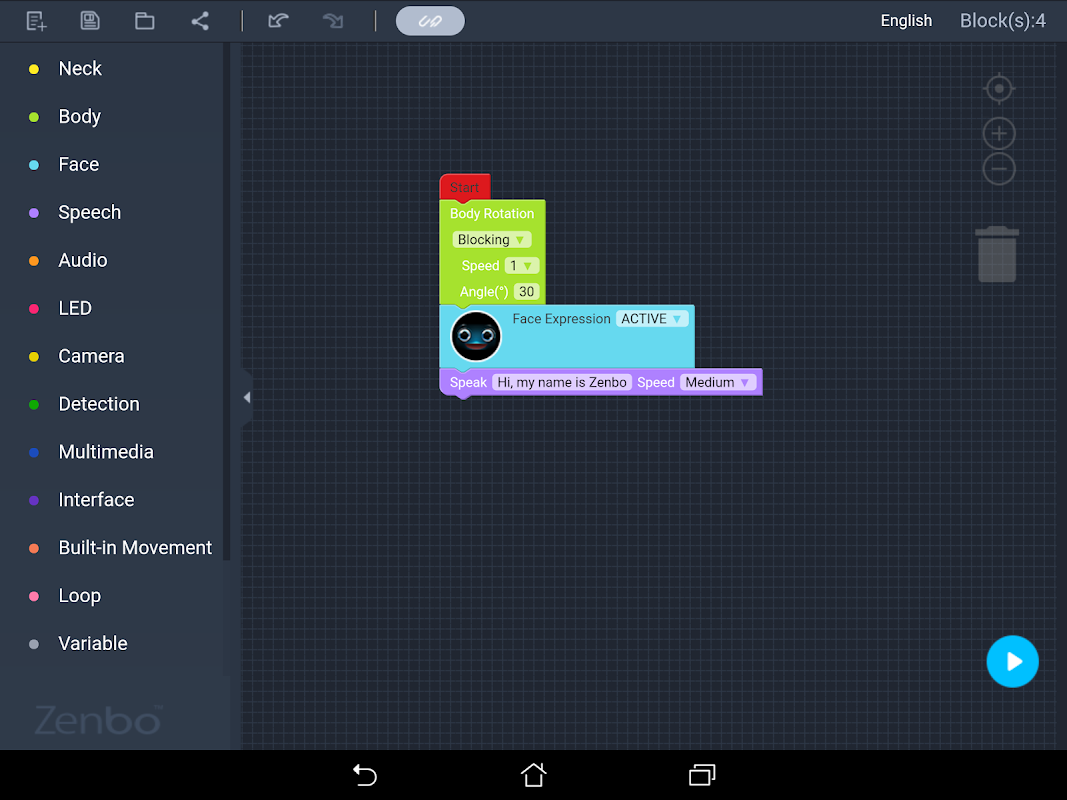This screenshot has width=1067, height=800.
Task: Center the workspace view
Action: pos(999,88)
